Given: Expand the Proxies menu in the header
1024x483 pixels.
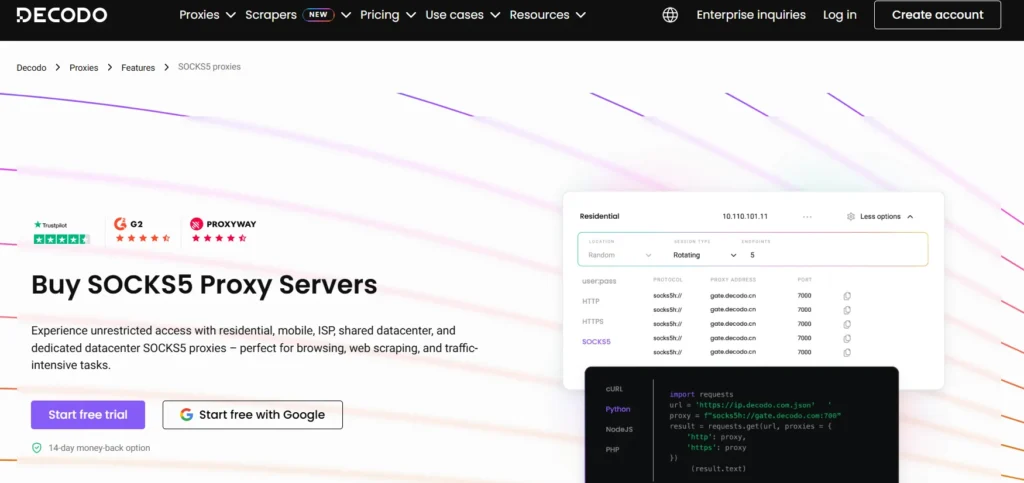Looking at the screenshot, I should tap(207, 15).
